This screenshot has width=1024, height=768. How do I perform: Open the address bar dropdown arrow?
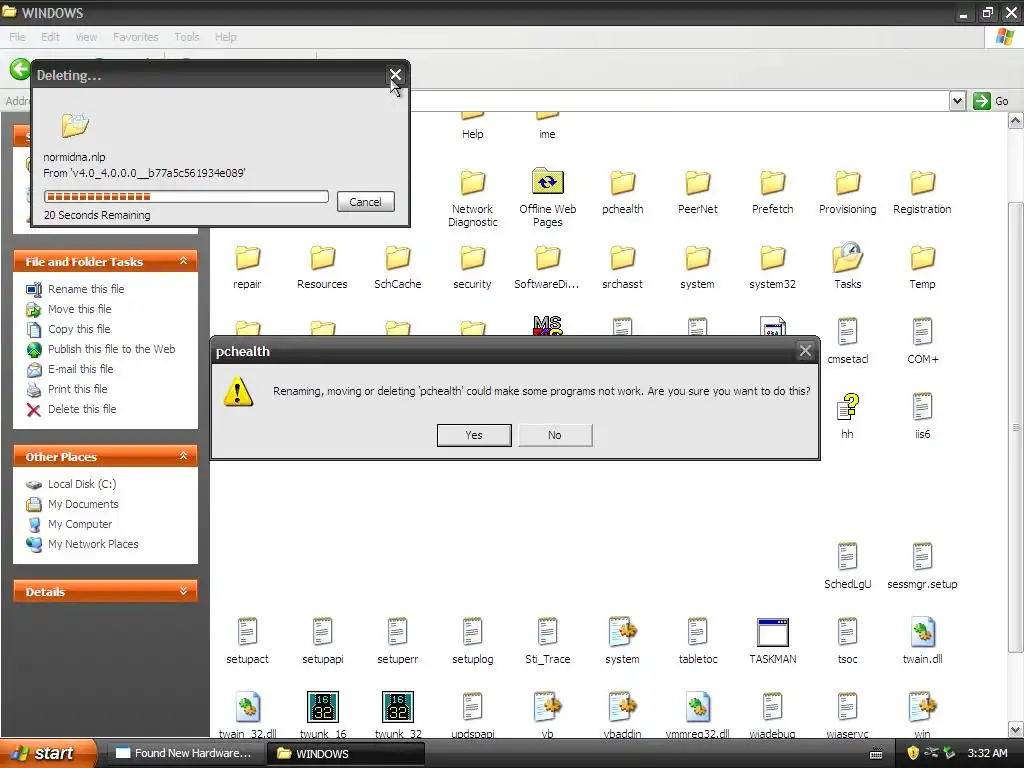(957, 101)
